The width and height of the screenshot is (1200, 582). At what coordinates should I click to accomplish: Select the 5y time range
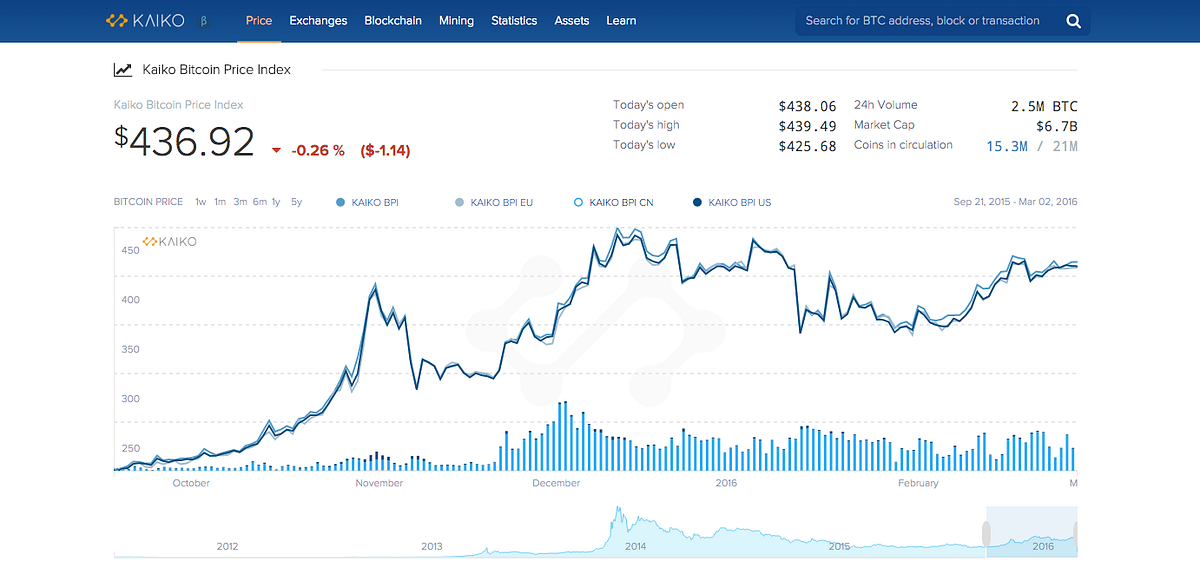[296, 202]
